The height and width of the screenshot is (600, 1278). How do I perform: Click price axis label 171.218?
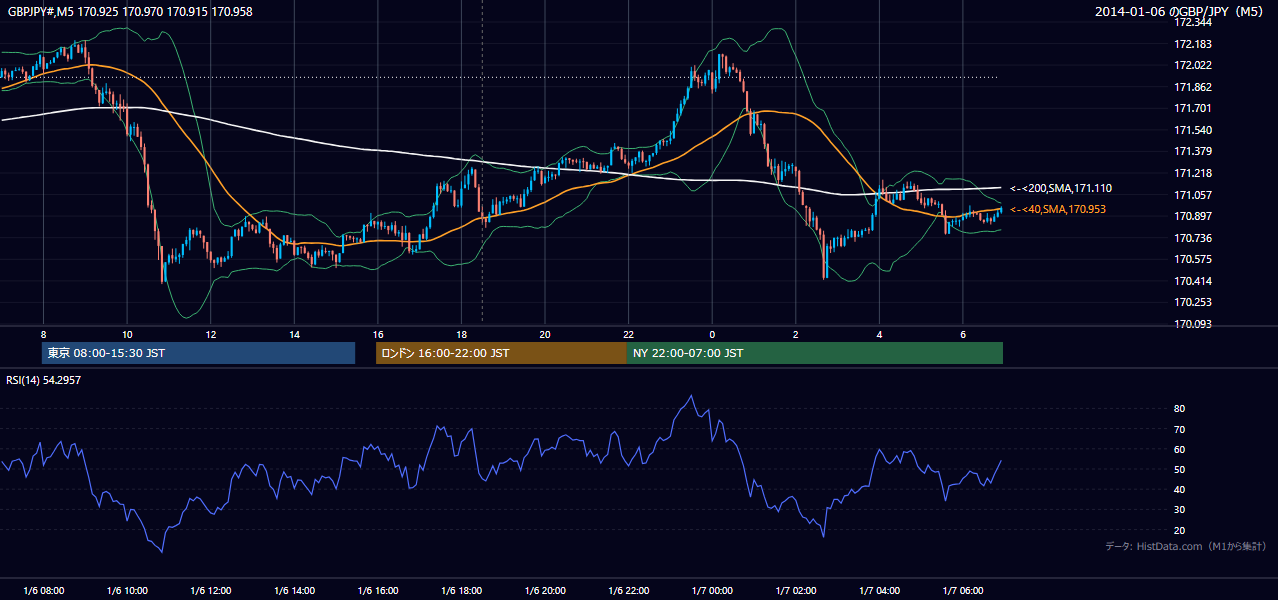tap(1193, 173)
